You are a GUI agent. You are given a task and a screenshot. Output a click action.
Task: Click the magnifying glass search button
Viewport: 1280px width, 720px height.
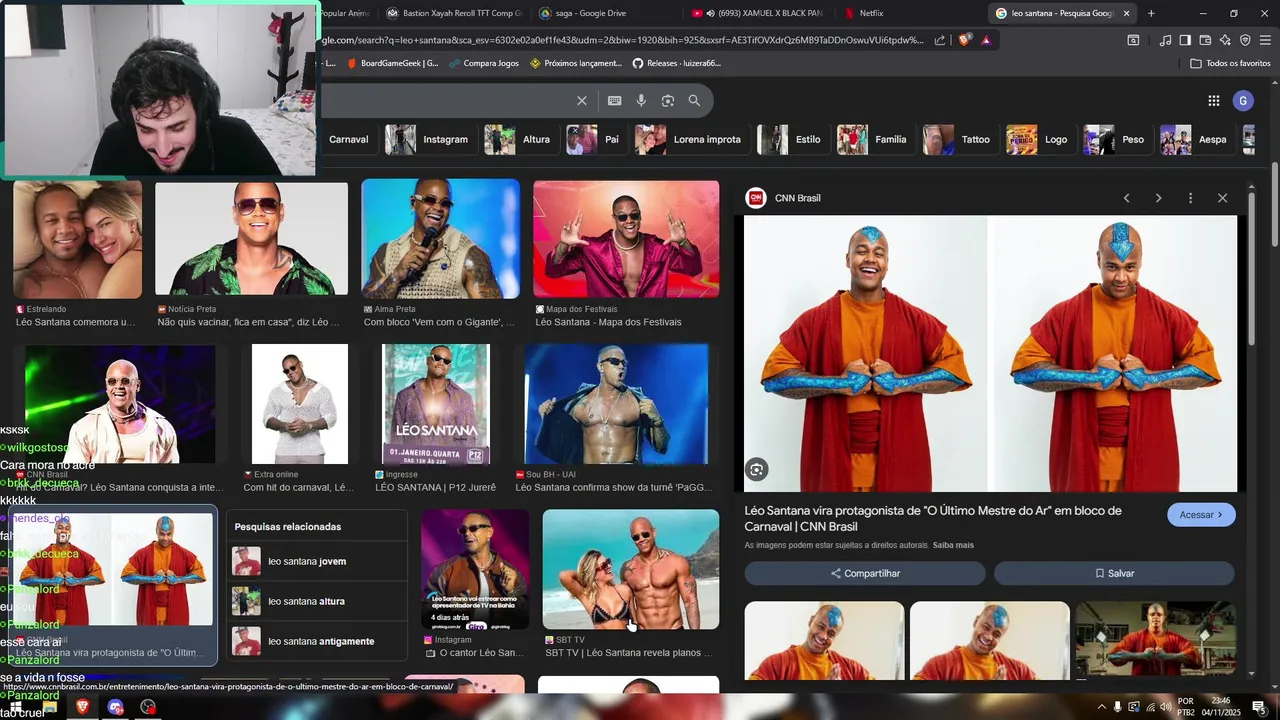coord(694,101)
